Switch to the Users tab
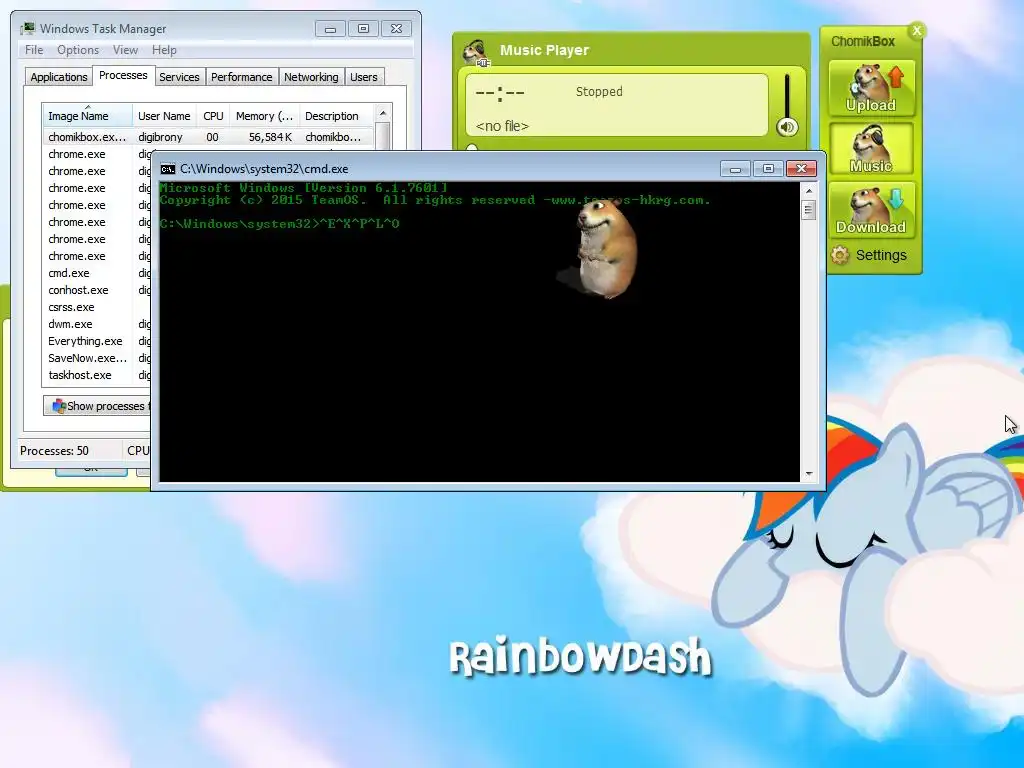 [364, 77]
